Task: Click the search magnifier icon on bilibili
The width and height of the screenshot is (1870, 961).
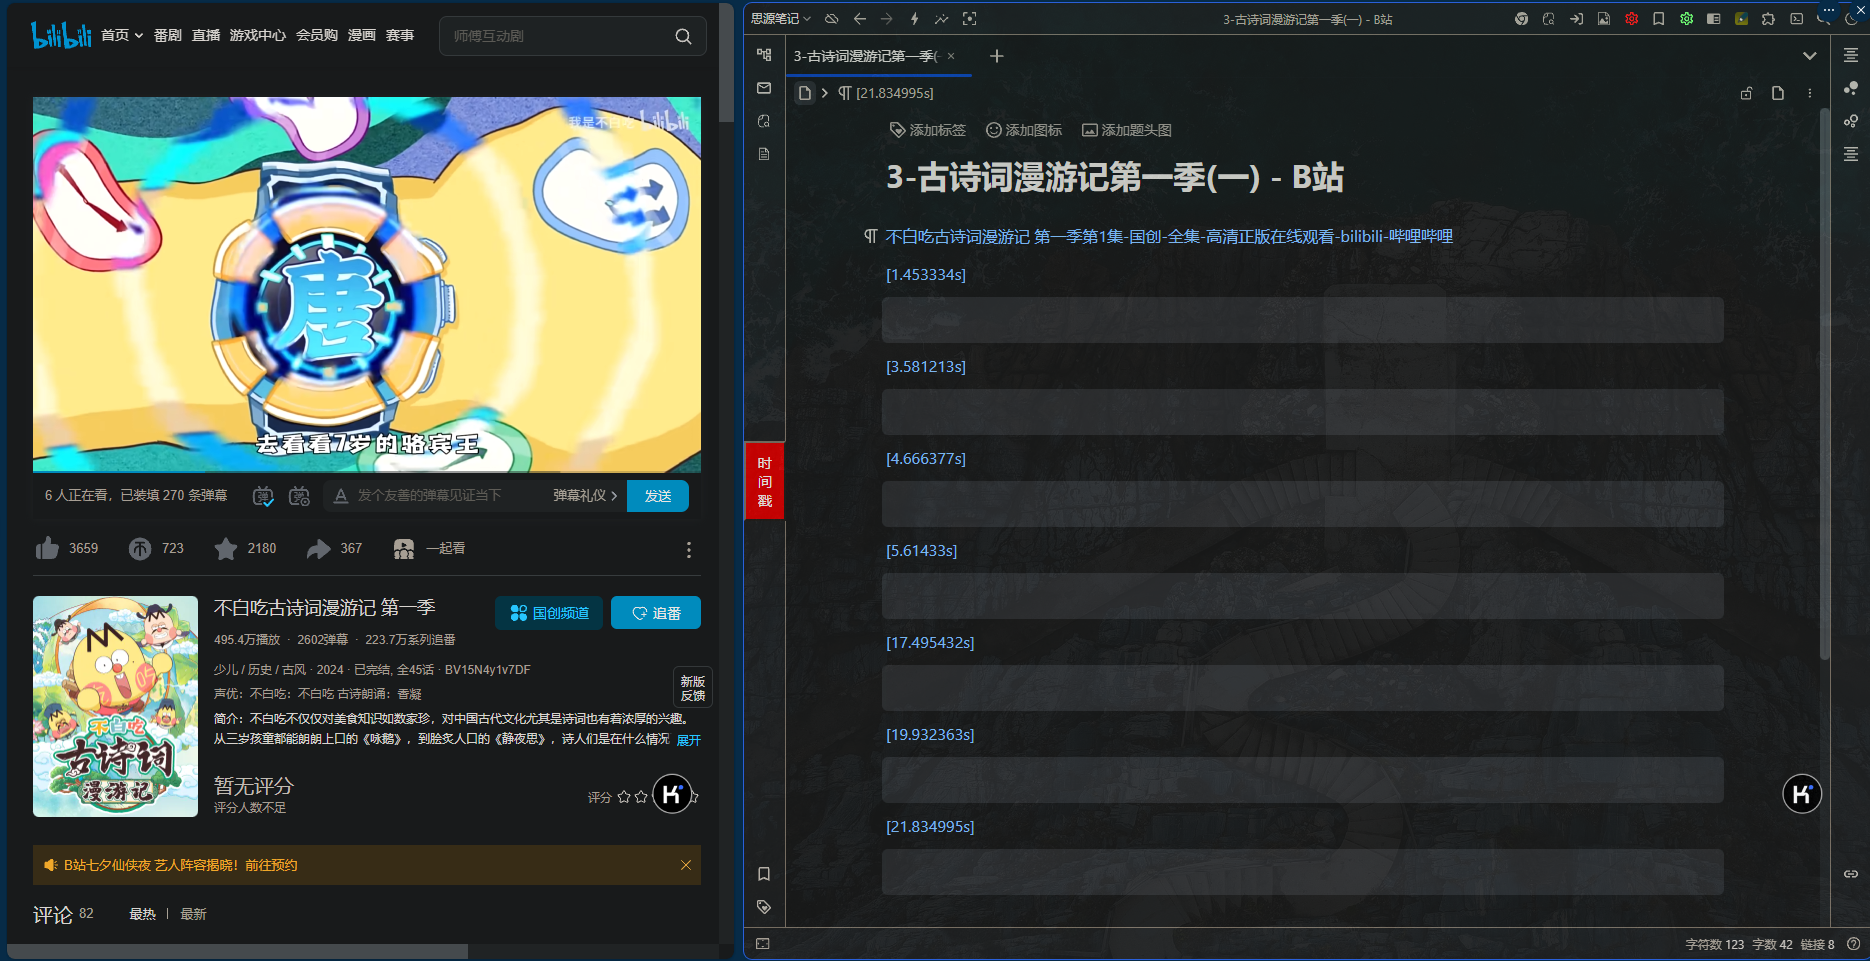Action: [683, 36]
